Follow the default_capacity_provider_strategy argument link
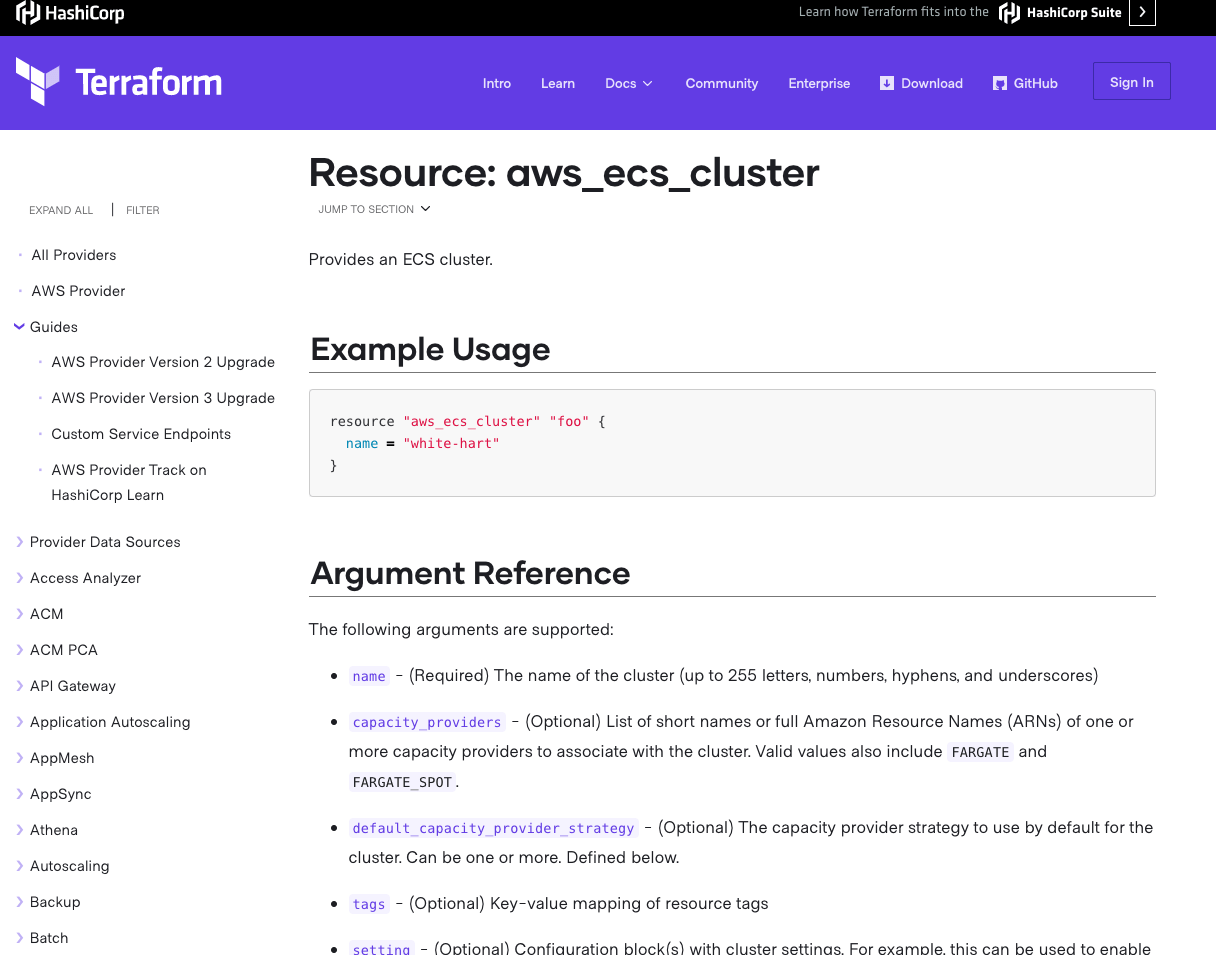This screenshot has height=955, width=1216. pos(493,828)
